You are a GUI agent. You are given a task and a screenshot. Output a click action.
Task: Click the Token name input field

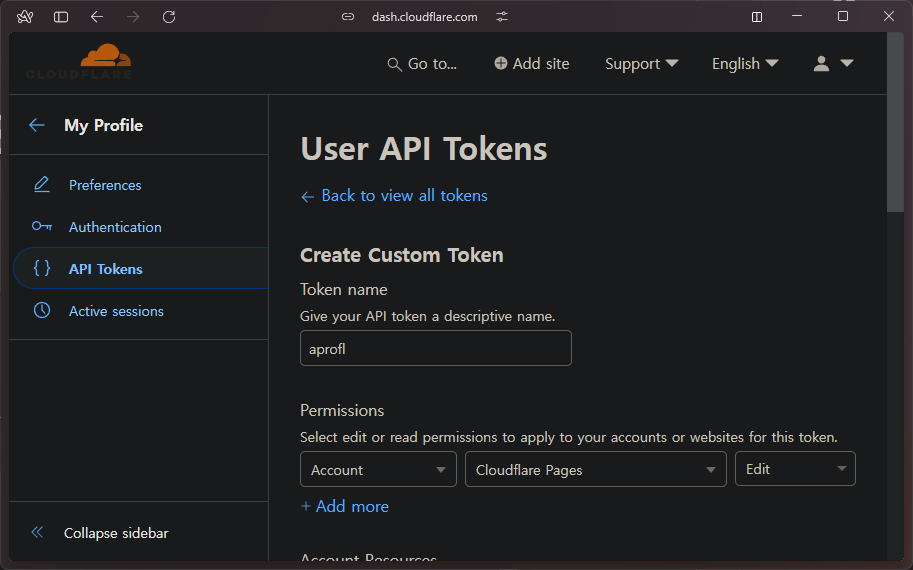436,348
